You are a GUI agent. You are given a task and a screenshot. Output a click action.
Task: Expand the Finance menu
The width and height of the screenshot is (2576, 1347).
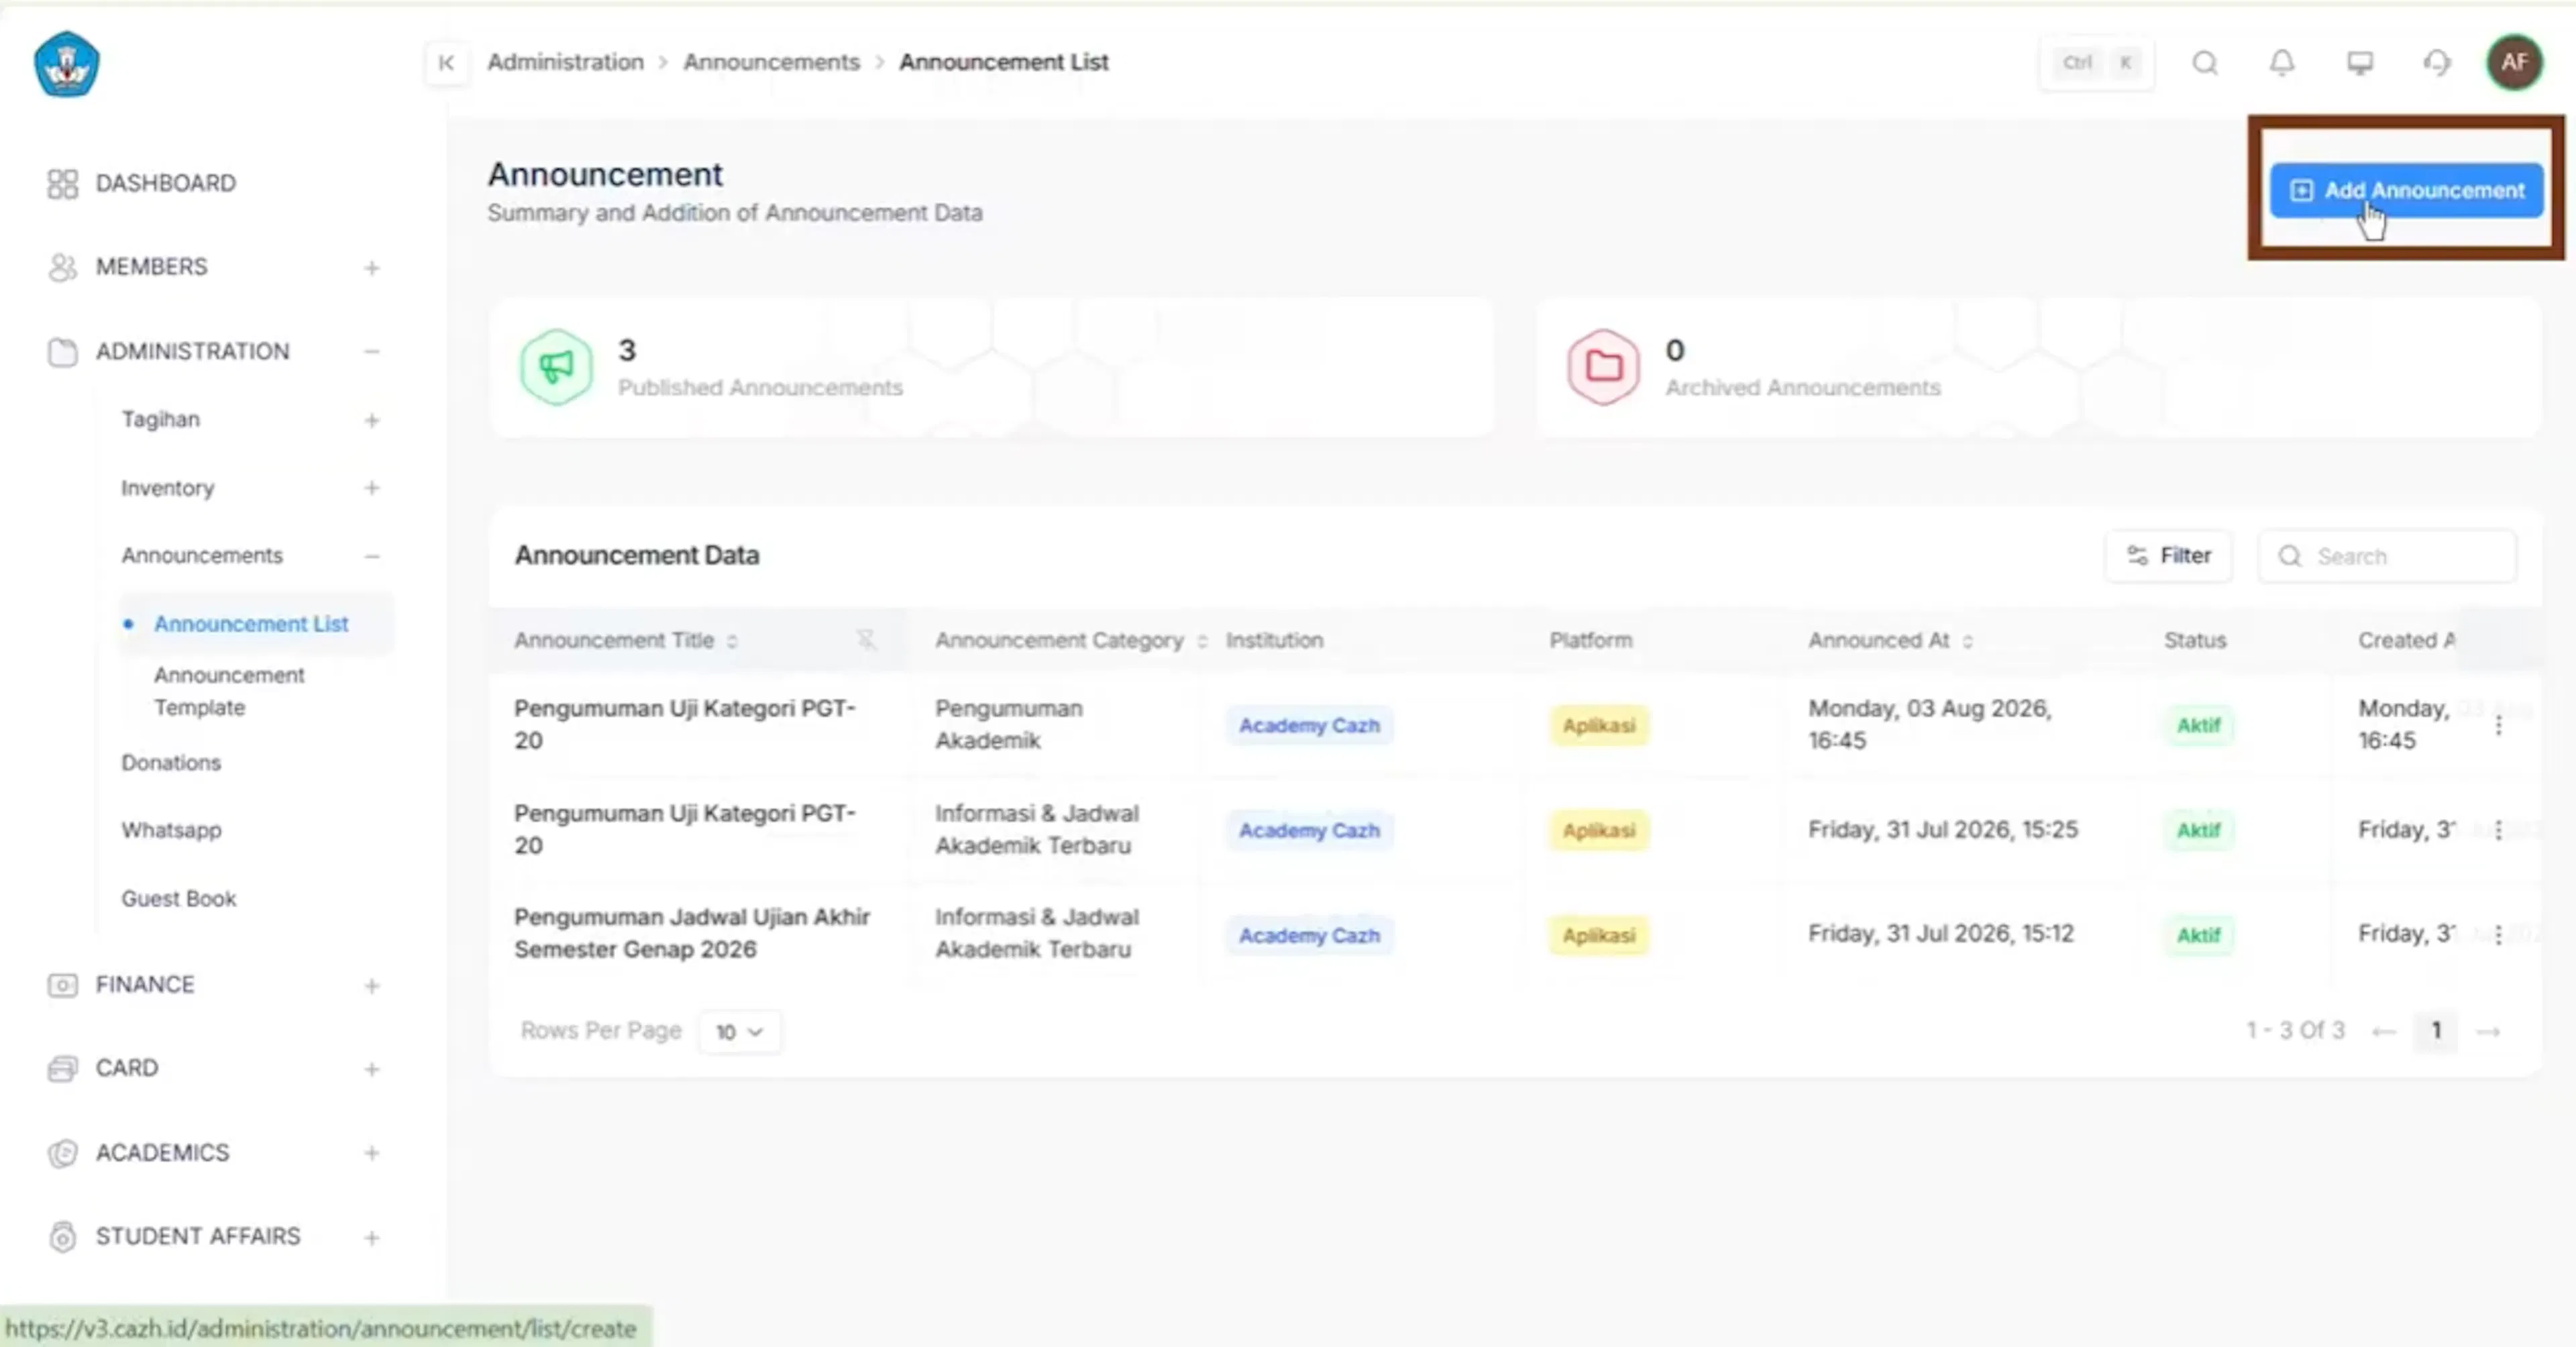[x=372, y=986]
